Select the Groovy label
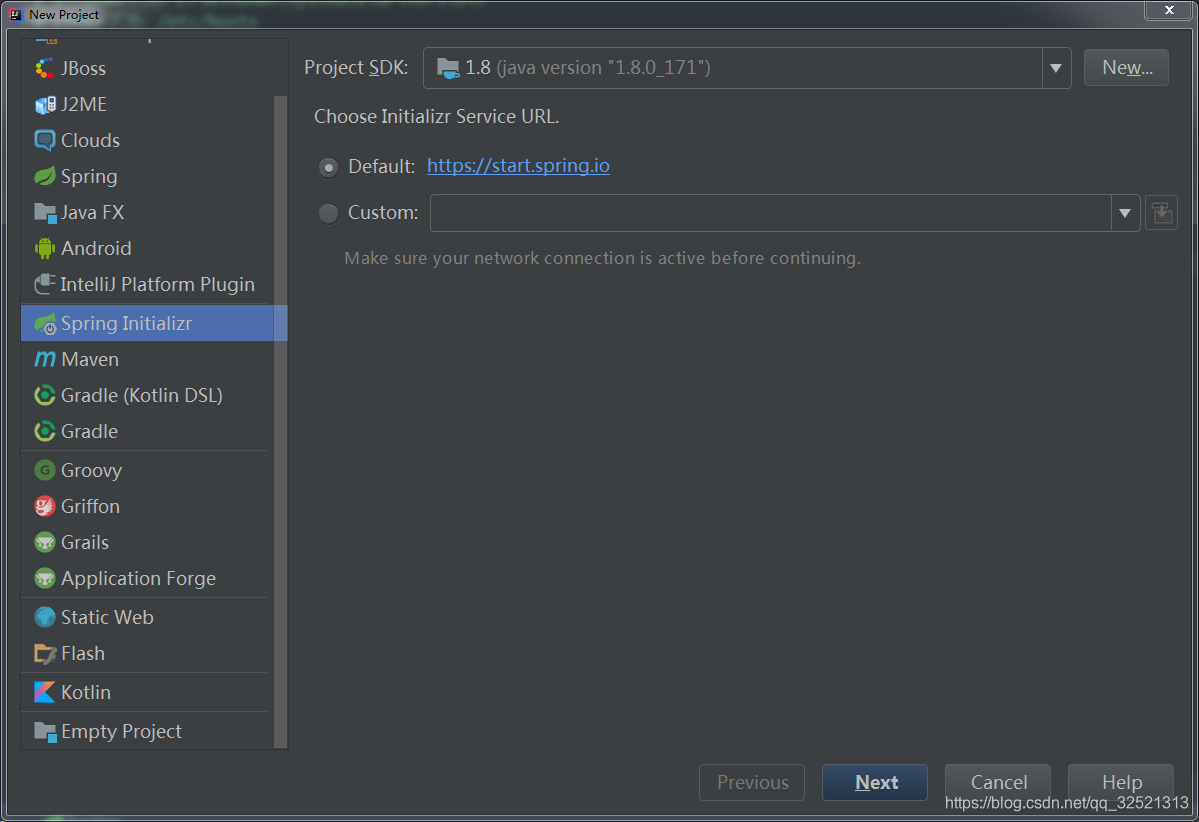 [91, 469]
